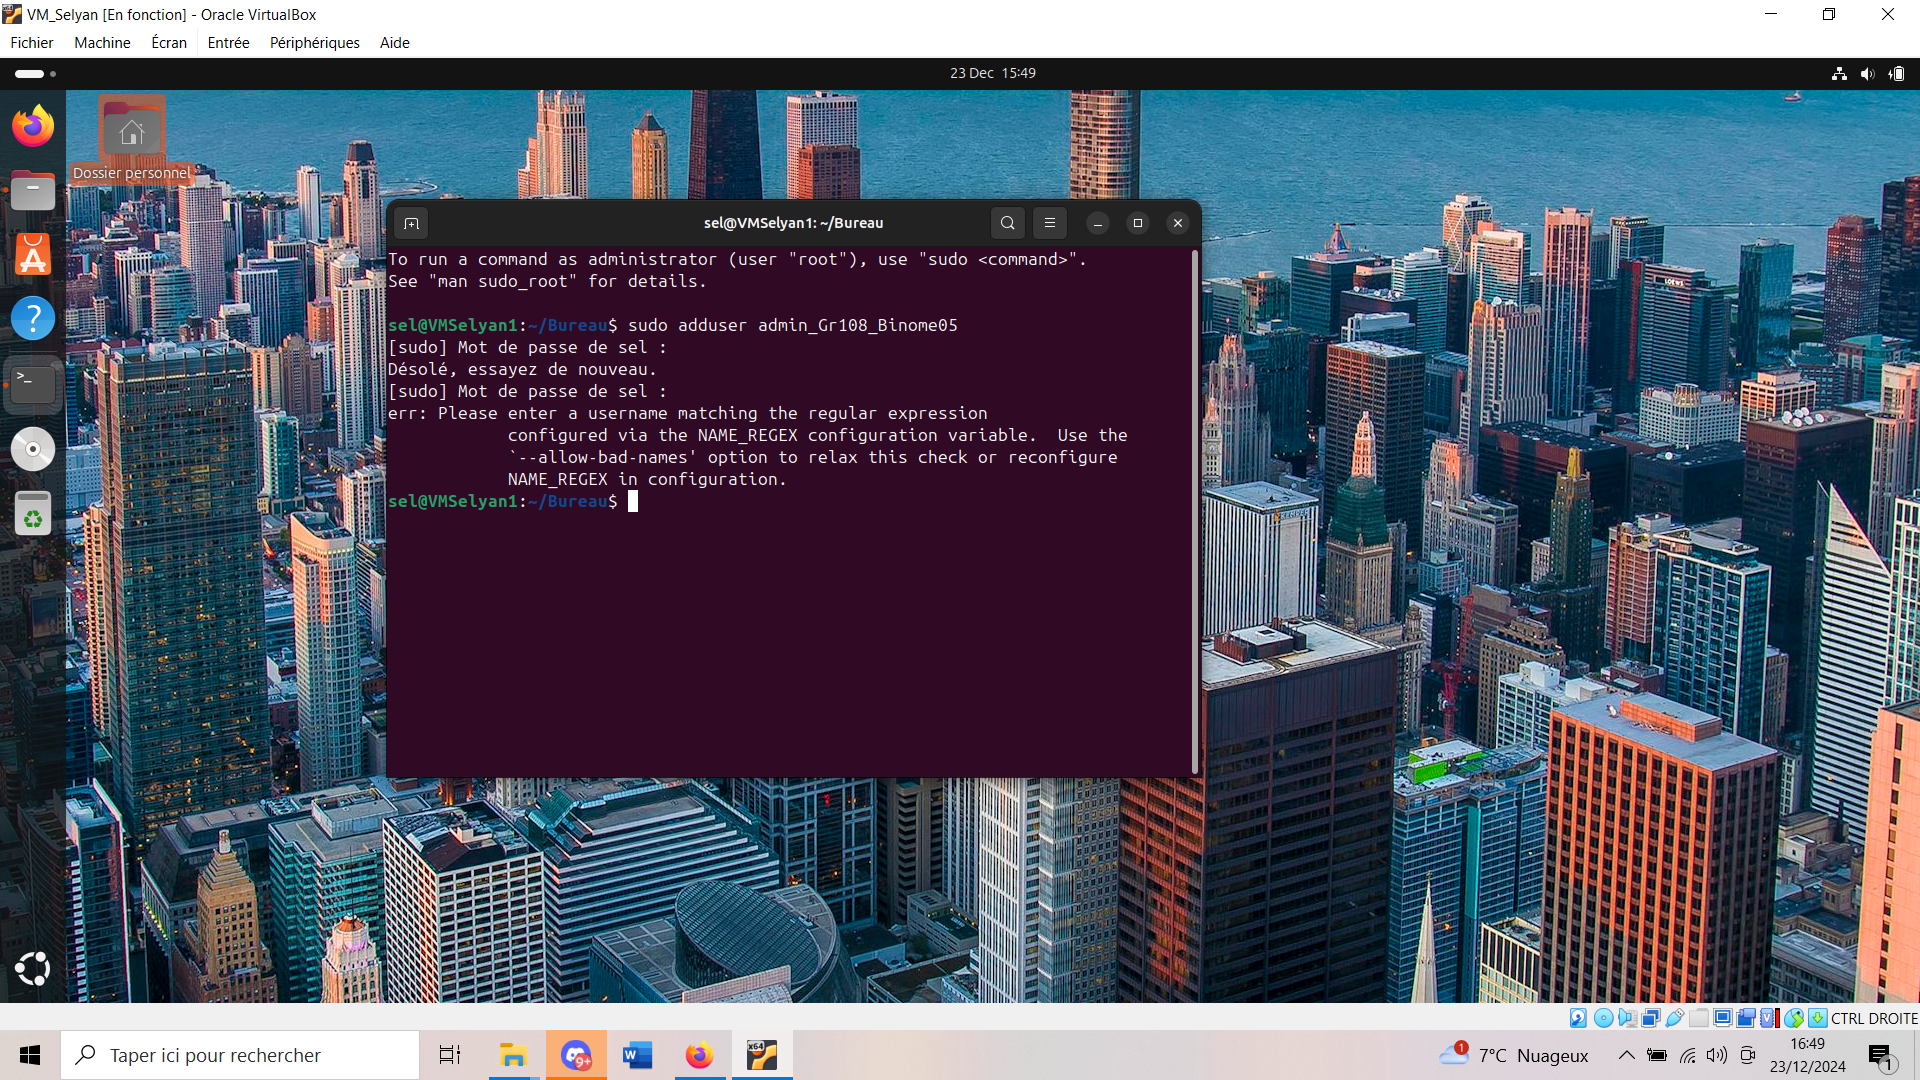
Task: Click the VirtualBox CPU virtualization indicator
Action: pyautogui.click(x=1769, y=1018)
